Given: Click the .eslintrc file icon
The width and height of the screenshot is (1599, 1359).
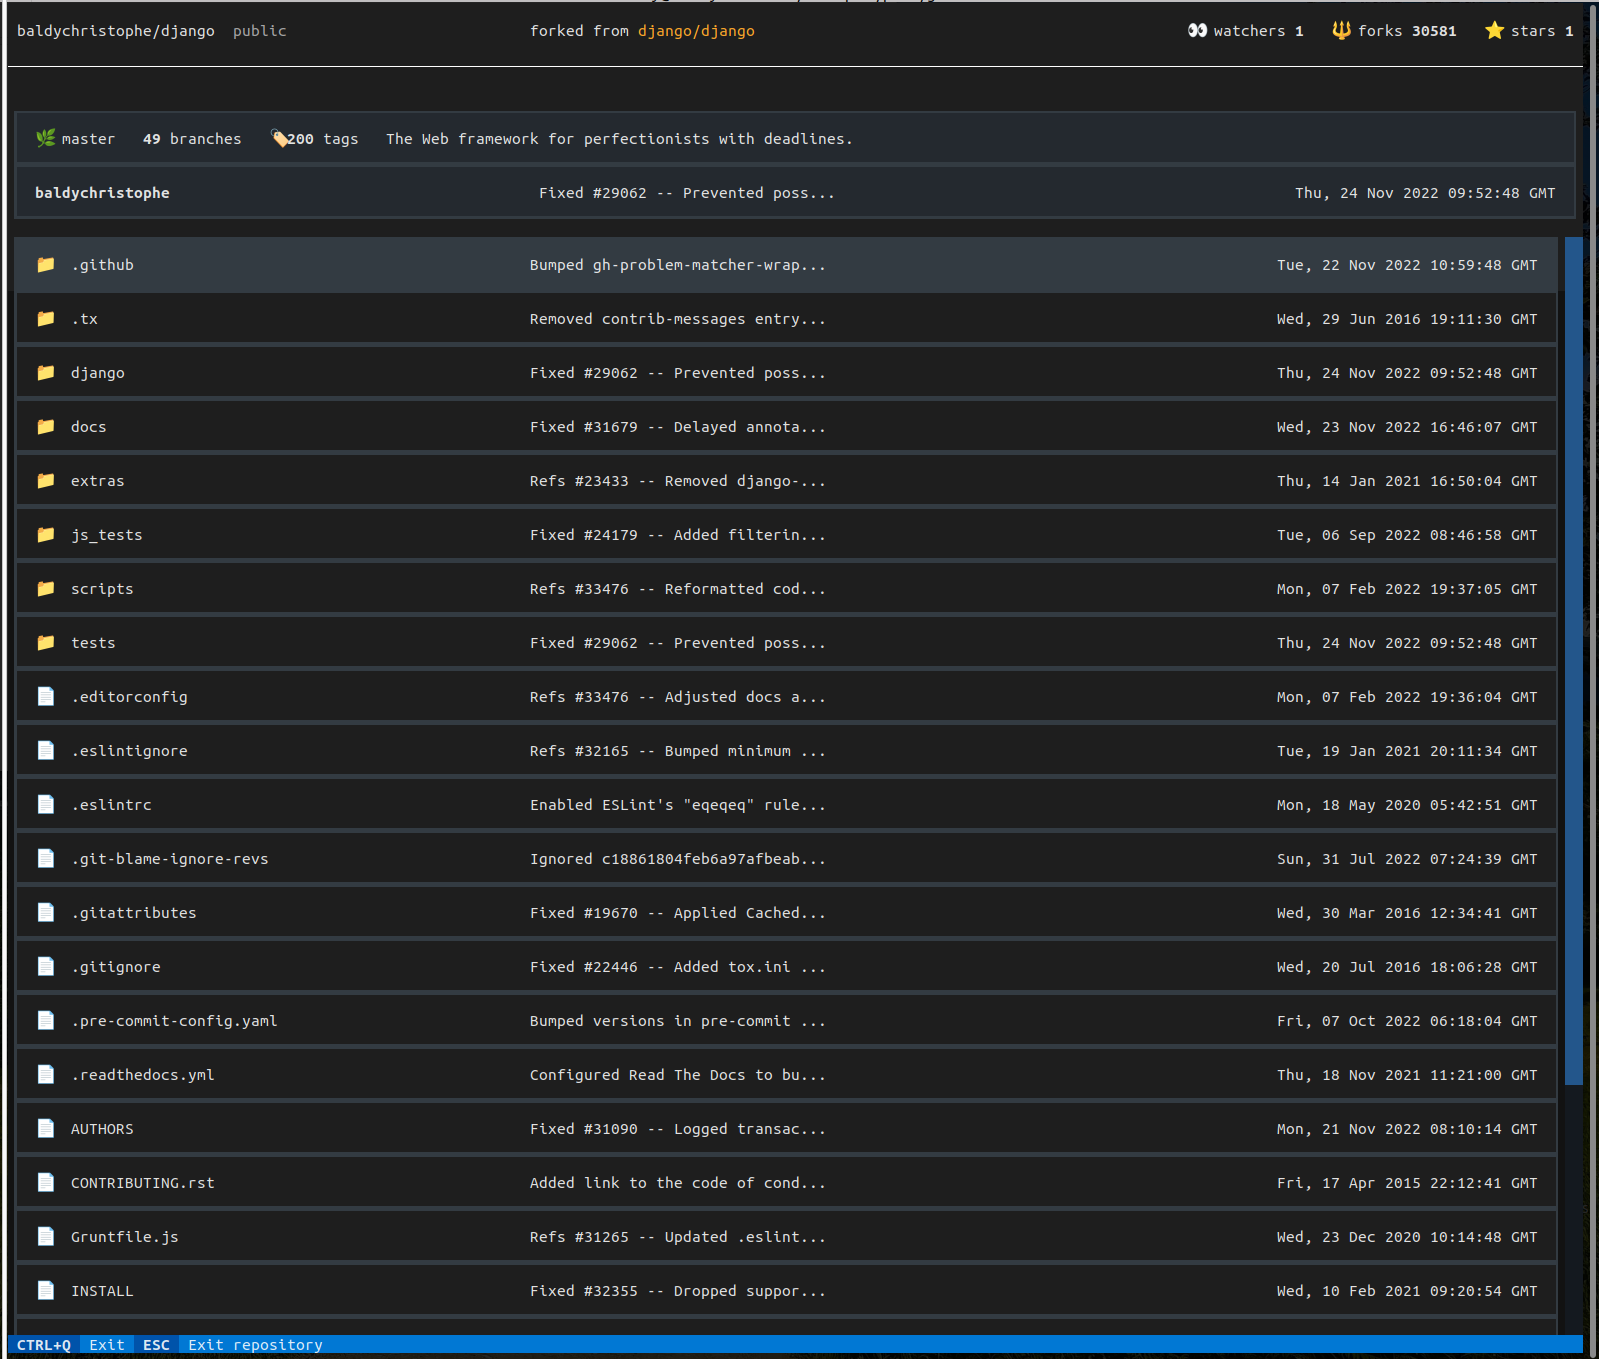Looking at the screenshot, I should (x=46, y=804).
